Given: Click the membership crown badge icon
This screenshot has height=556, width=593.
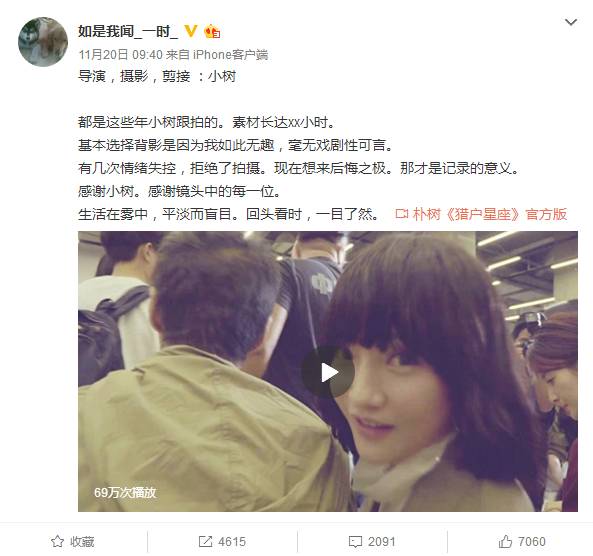Looking at the screenshot, I should tap(212, 31).
